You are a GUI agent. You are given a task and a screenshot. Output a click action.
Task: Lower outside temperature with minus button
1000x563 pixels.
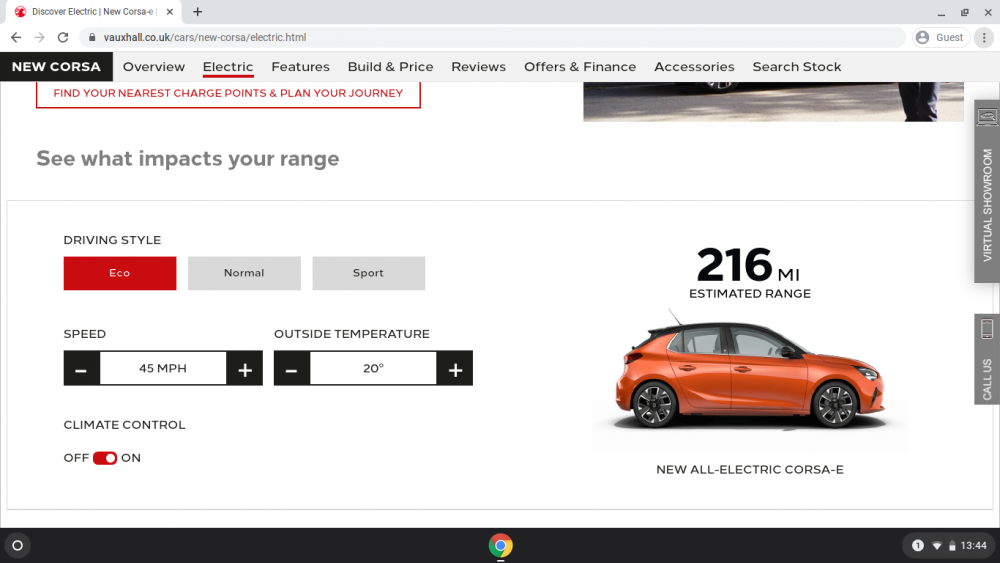point(291,368)
